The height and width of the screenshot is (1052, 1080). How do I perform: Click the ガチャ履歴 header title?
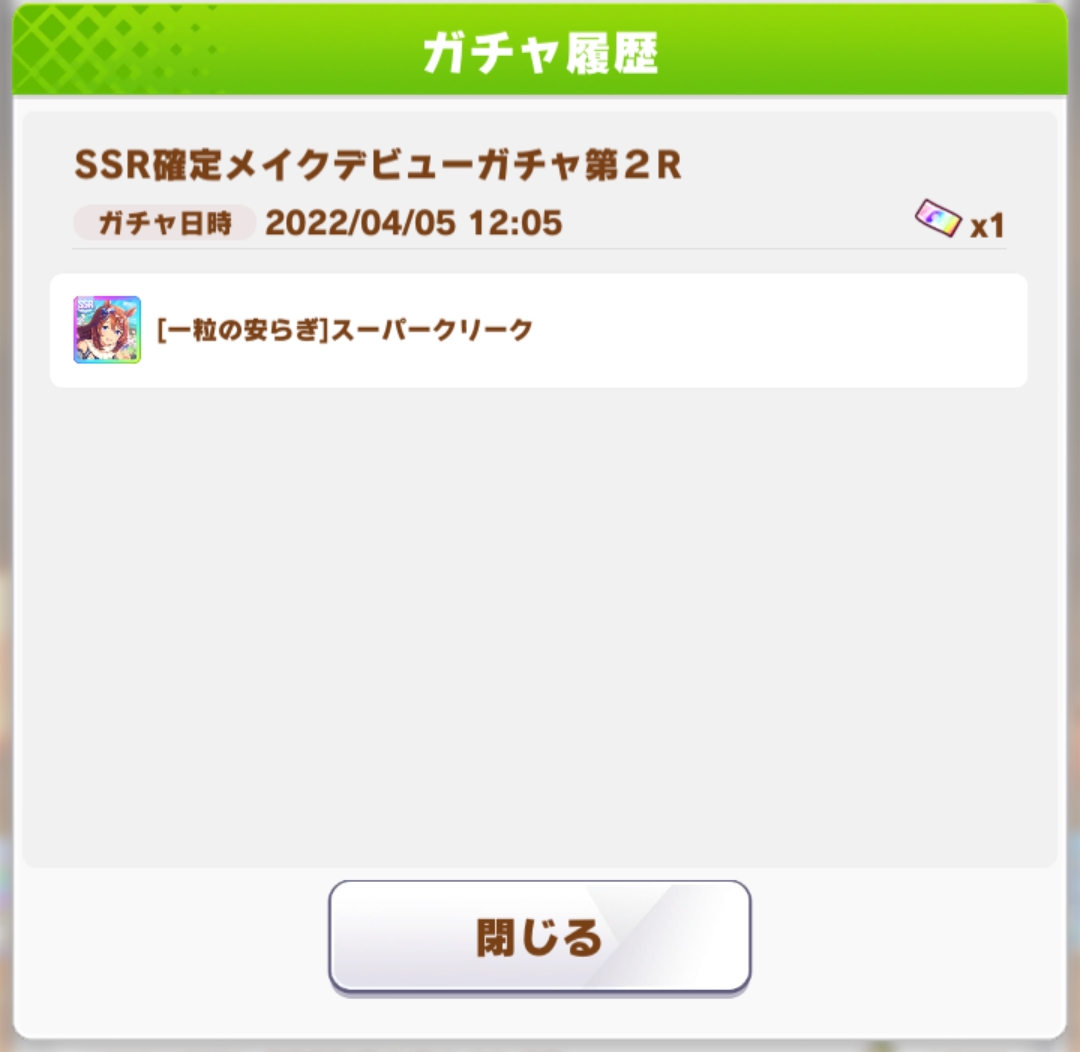(x=540, y=53)
